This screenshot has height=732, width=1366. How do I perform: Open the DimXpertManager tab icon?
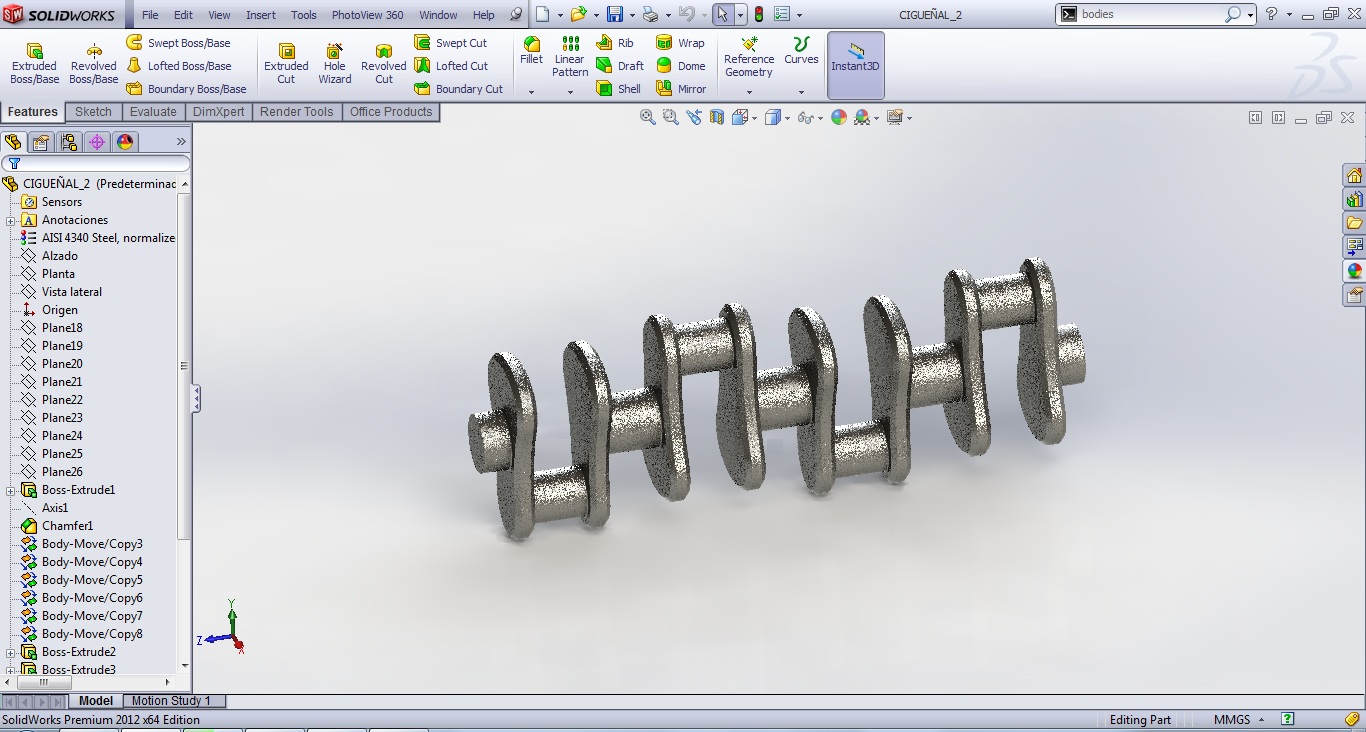(97, 142)
